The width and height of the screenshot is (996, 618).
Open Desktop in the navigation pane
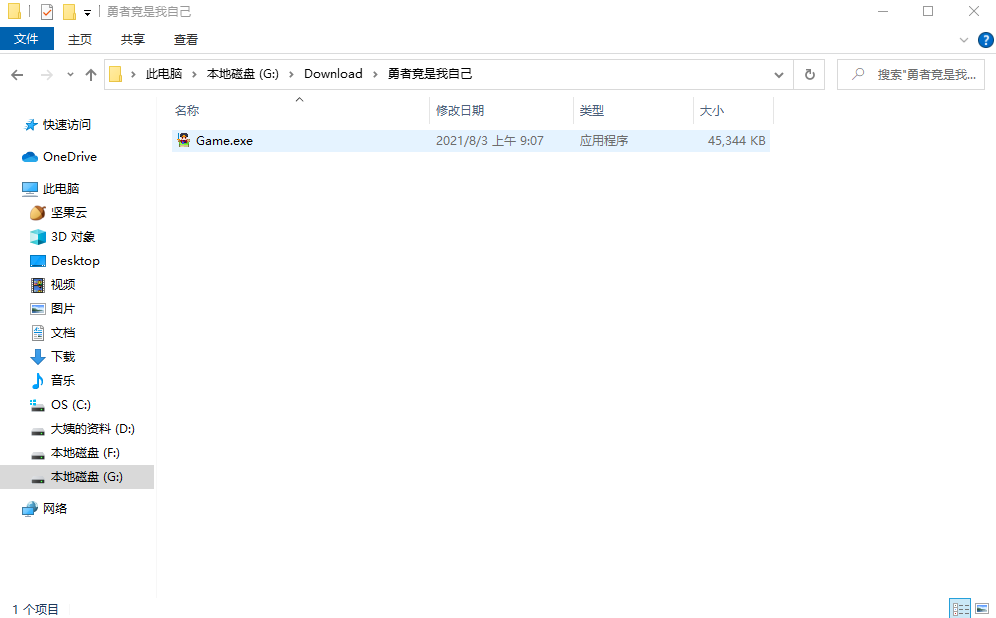point(75,261)
